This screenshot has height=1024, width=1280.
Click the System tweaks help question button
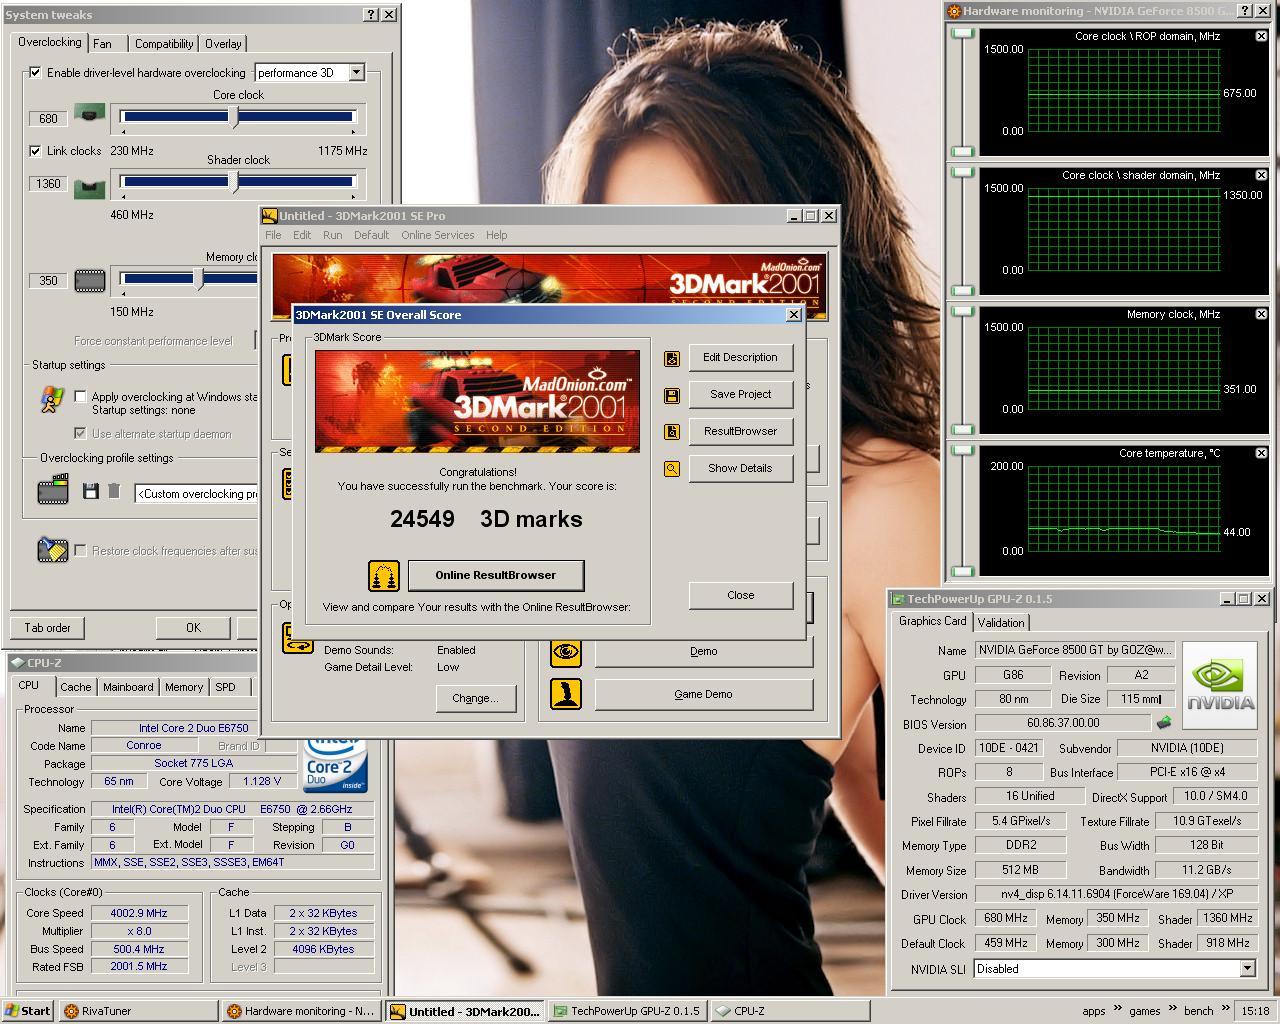371,15
